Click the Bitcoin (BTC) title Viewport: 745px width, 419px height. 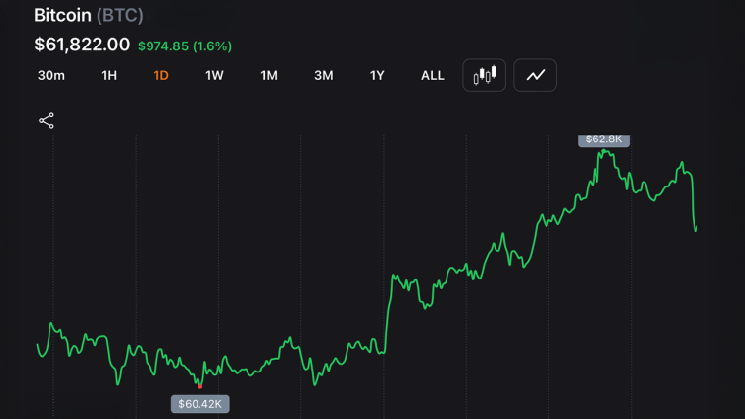click(89, 16)
